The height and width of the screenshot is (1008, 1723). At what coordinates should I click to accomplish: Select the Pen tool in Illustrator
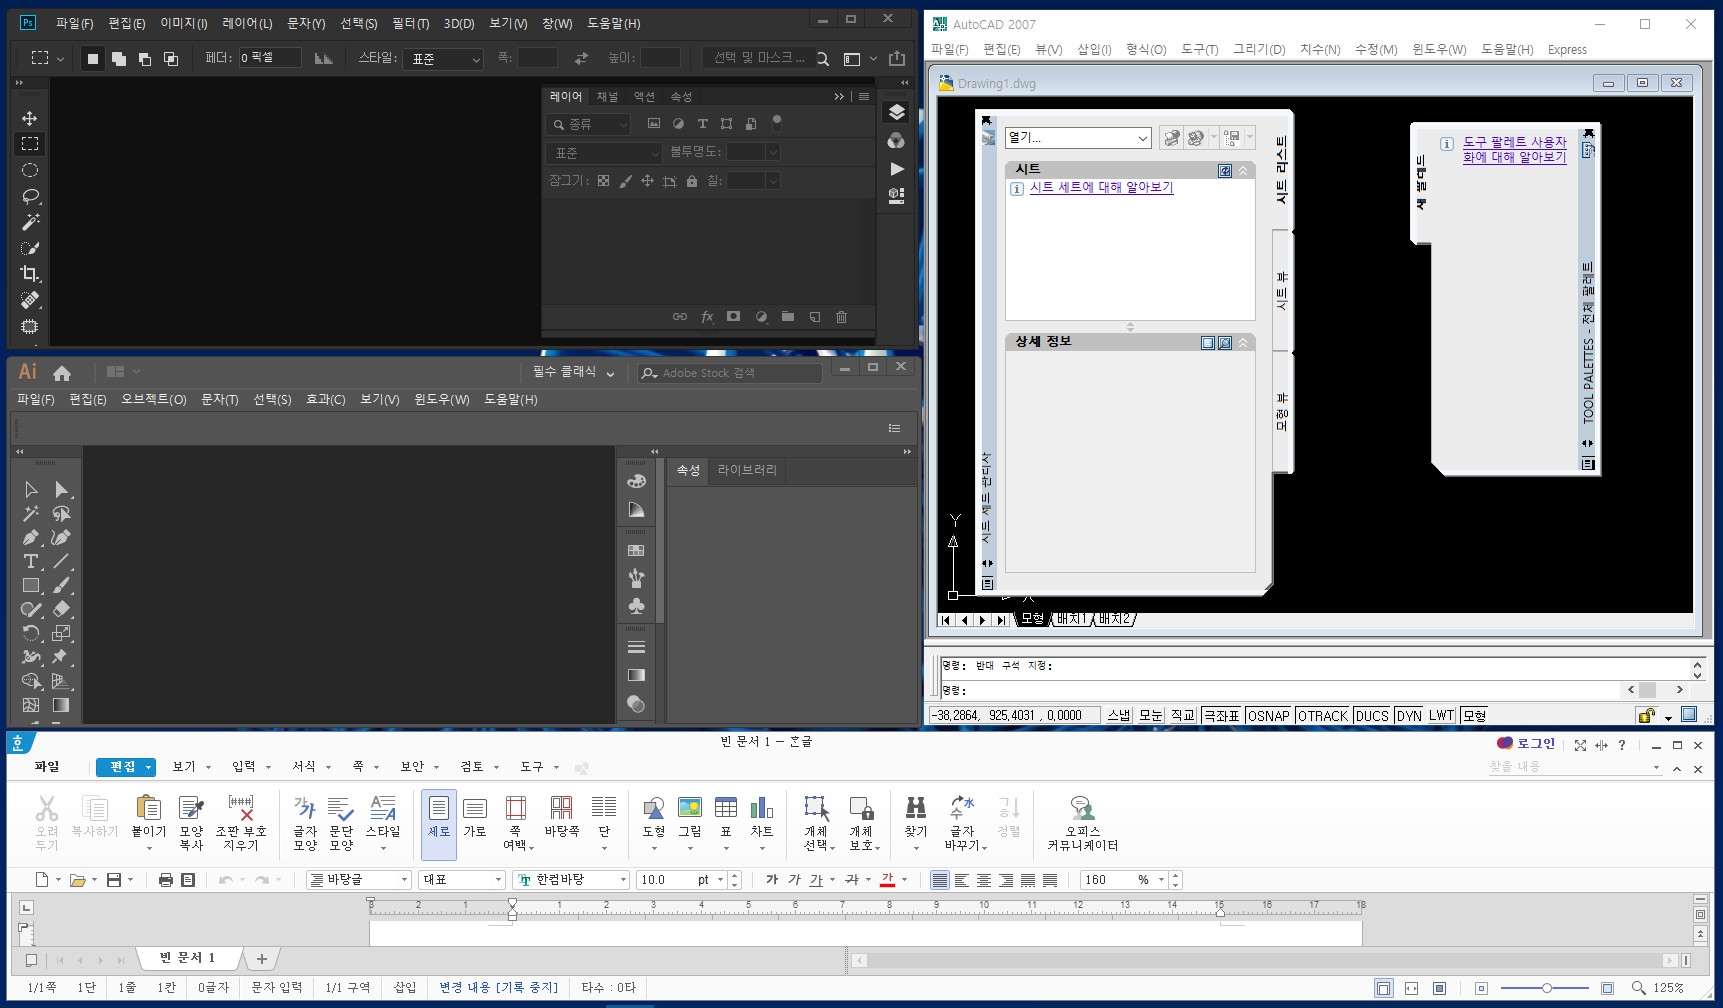31,537
